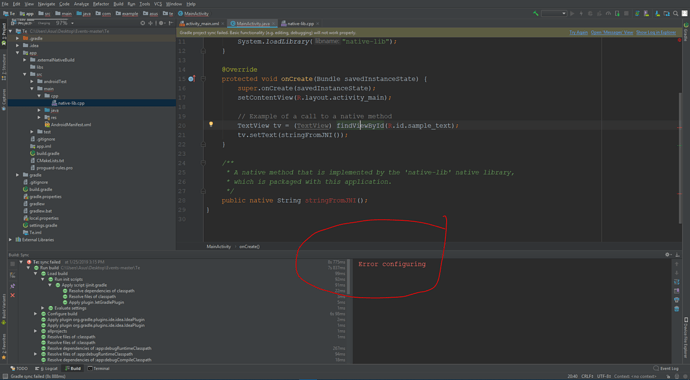The image size is (690, 380).
Task: Click the Collapse All icon in Project panel
Action: pos(150,23)
